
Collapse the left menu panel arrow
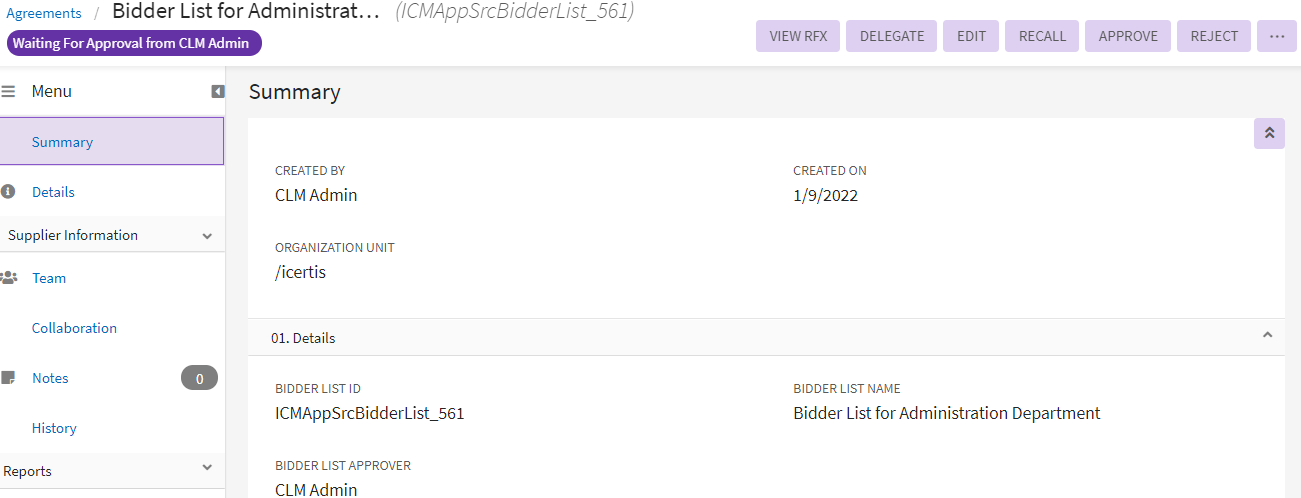pyautogui.click(x=218, y=91)
